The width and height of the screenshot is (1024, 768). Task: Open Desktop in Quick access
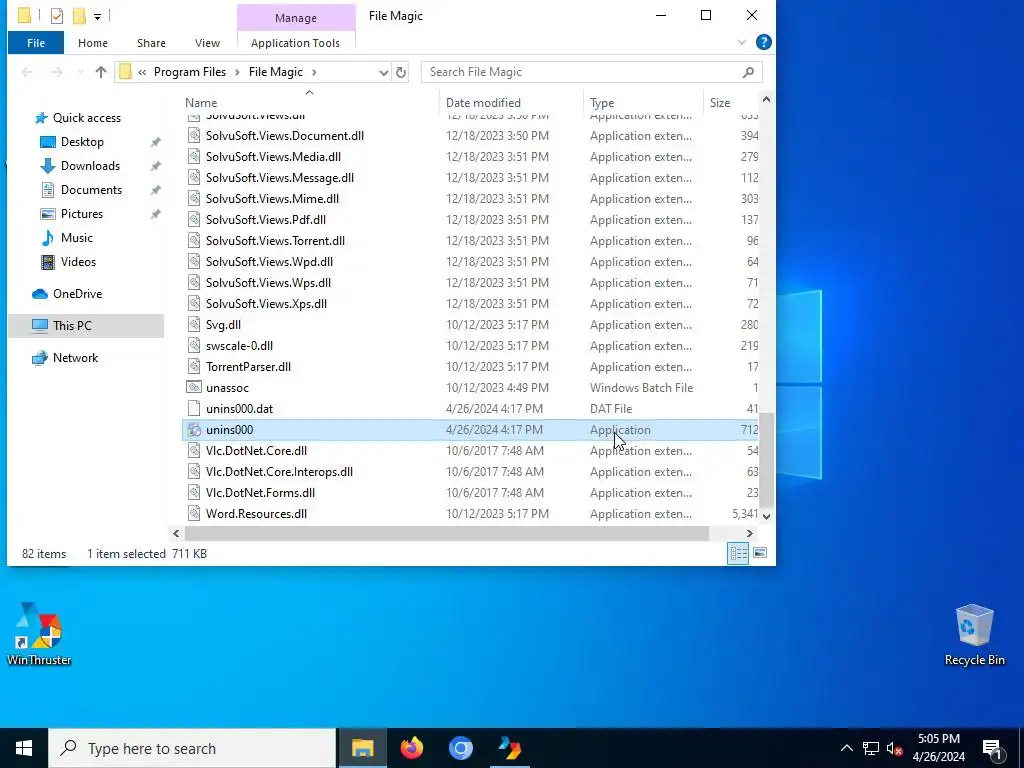pyautogui.click(x=82, y=142)
